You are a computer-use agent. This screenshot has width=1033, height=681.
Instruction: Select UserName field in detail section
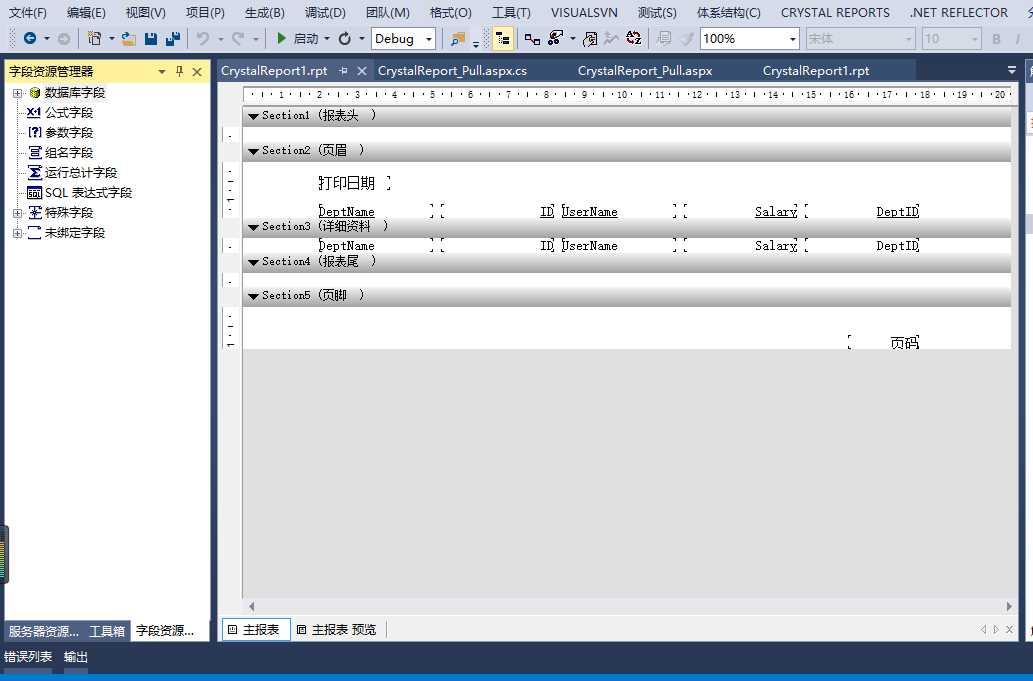pos(619,246)
